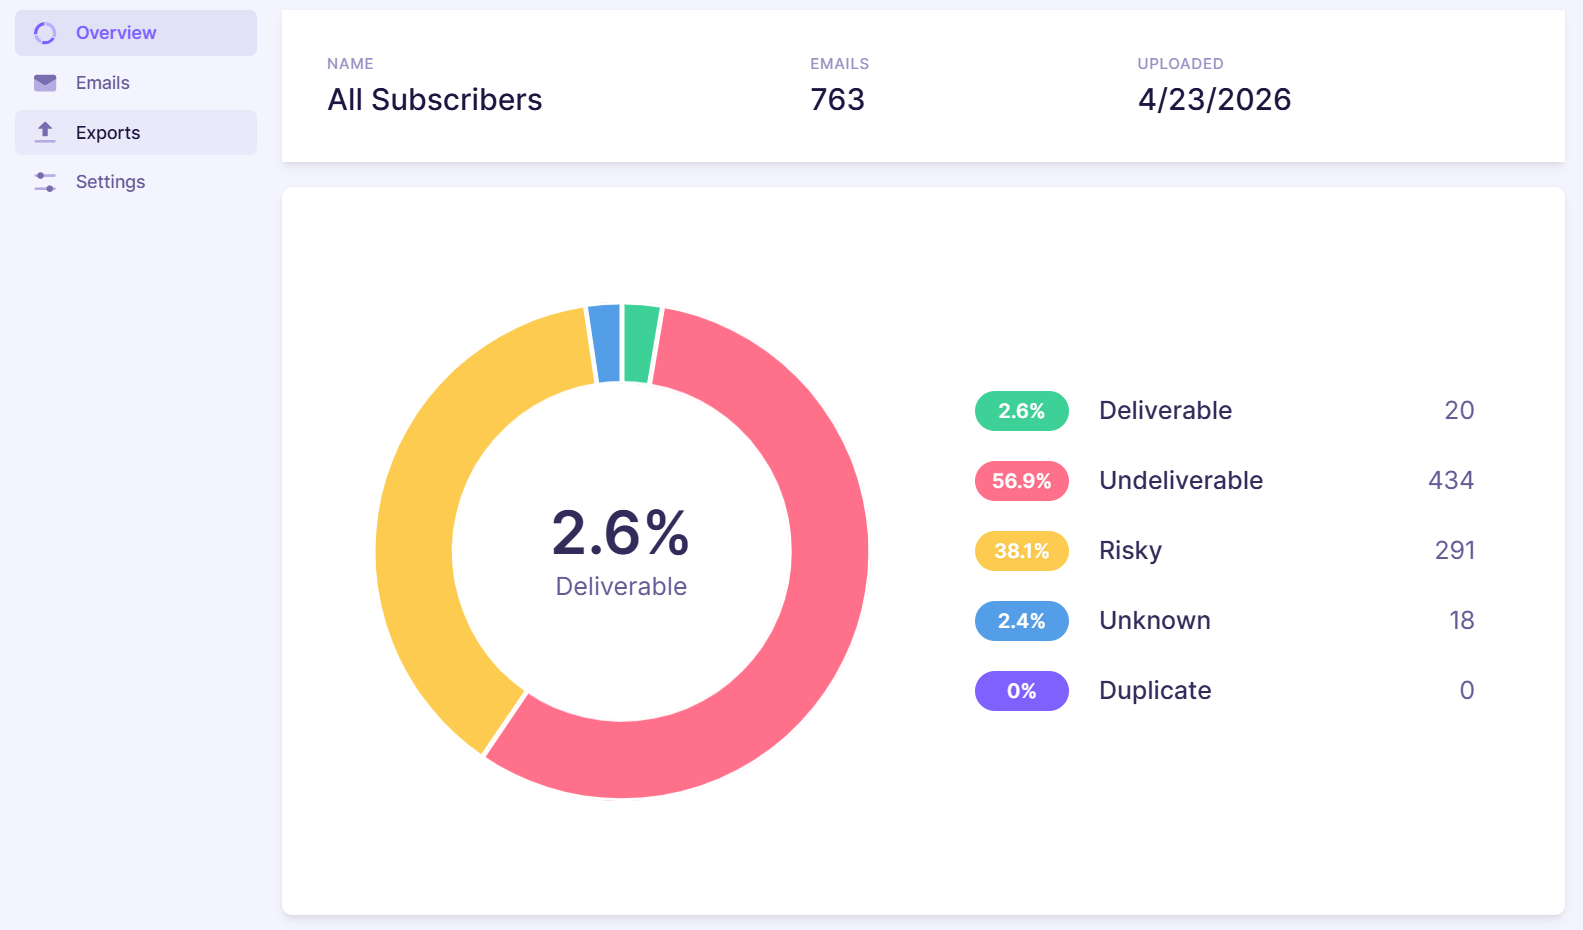Open the Overview menu item

pyautogui.click(x=136, y=33)
